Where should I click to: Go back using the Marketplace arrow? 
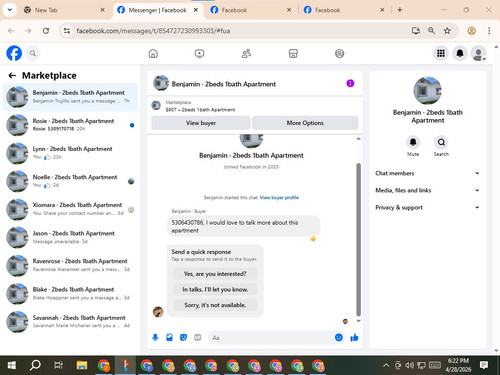pos(12,76)
